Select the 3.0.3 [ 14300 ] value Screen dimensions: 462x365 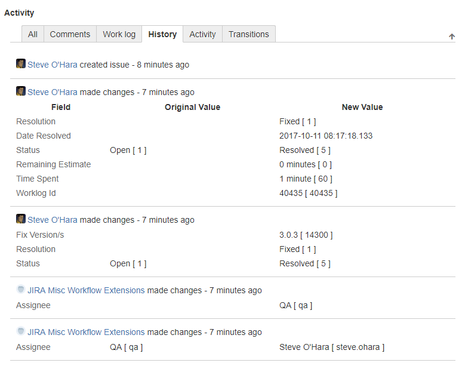click(306, 235)
